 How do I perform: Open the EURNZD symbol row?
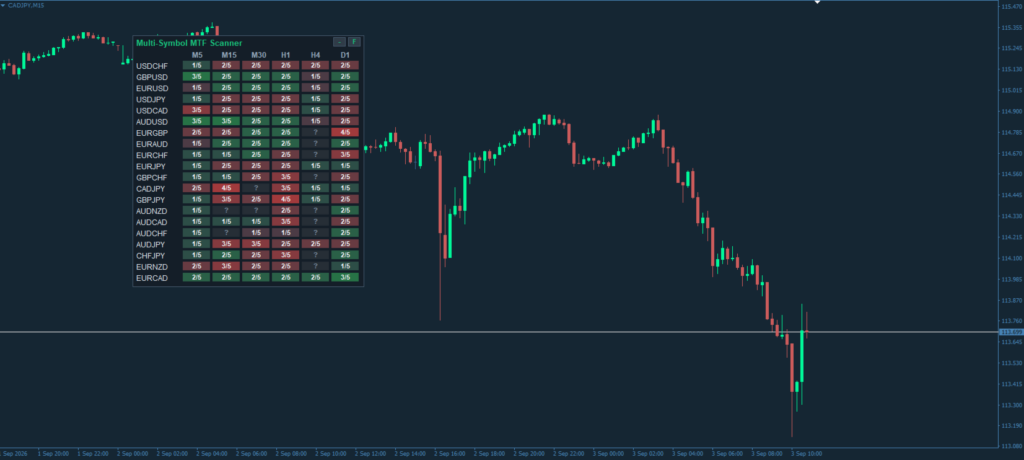click(152, 266)
